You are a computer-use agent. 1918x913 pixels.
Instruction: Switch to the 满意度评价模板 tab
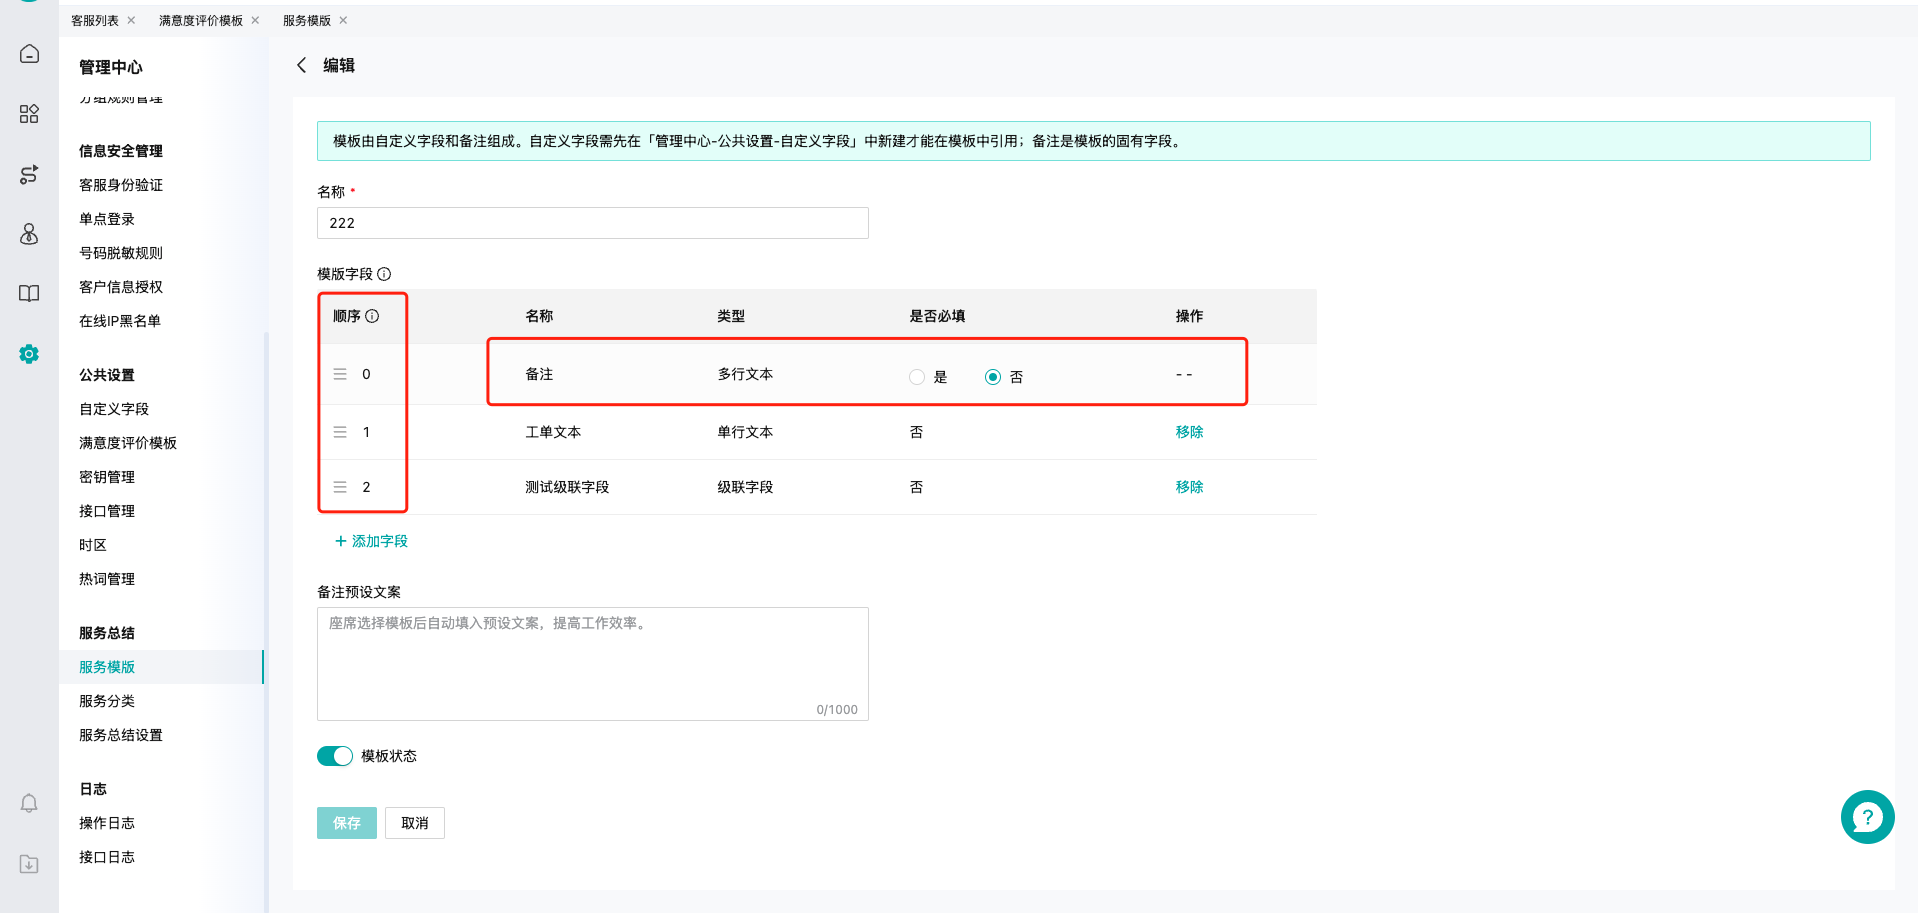pos(201,20)
